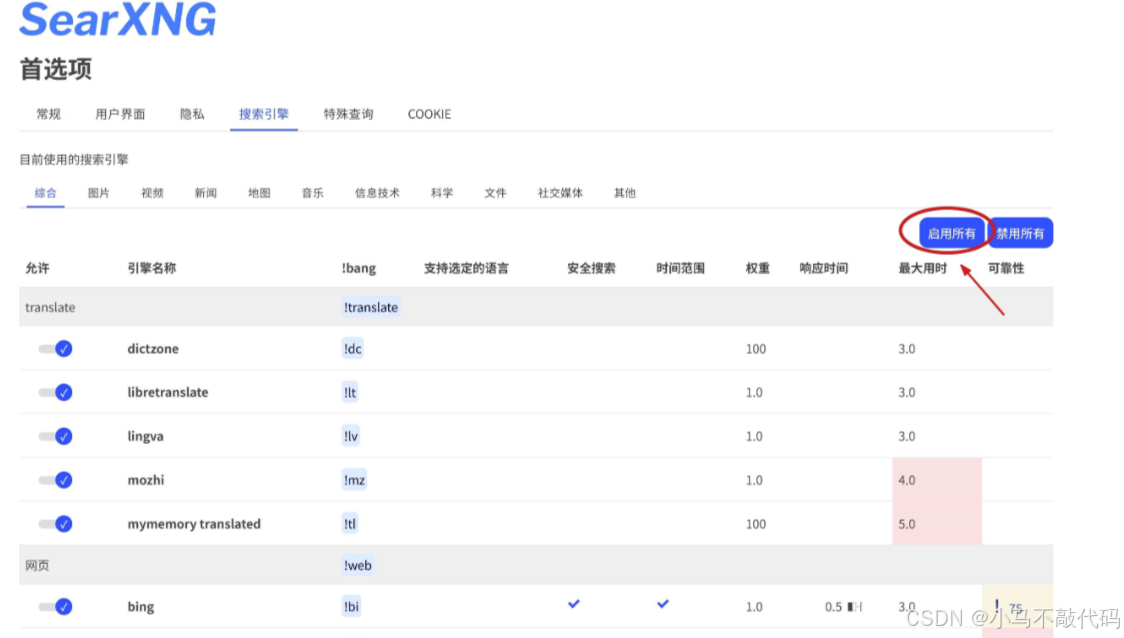Select the 其他 engine category tab
The image size is (1124, 638).
tap(624, 193)
